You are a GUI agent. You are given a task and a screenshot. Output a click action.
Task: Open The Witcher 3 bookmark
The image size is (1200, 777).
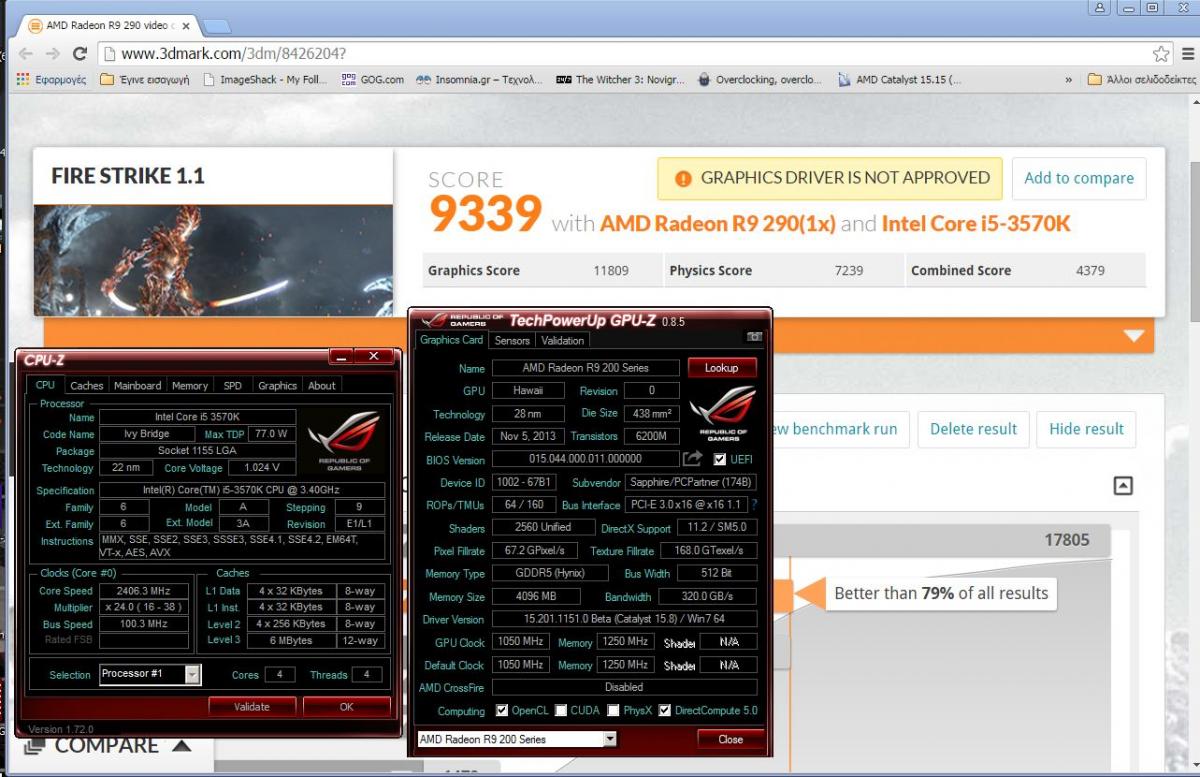(x=620, y=80)
